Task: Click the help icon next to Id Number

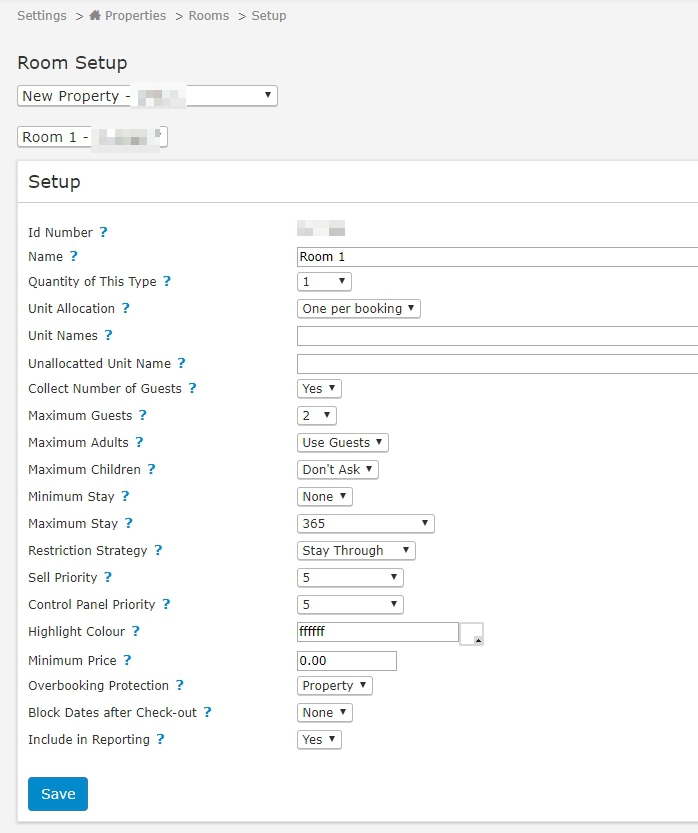Action: (104, 232)
